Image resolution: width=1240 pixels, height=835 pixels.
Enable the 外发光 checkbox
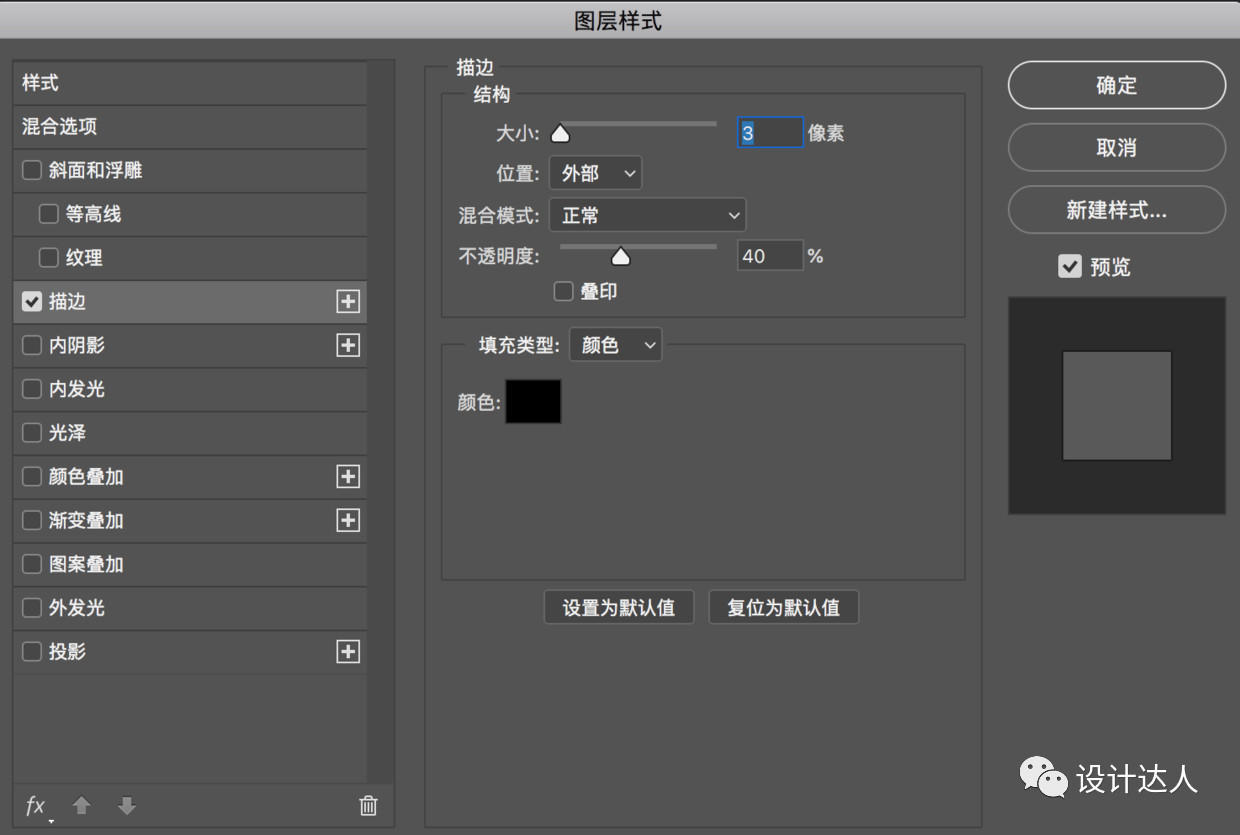click(x=32, y=608)
